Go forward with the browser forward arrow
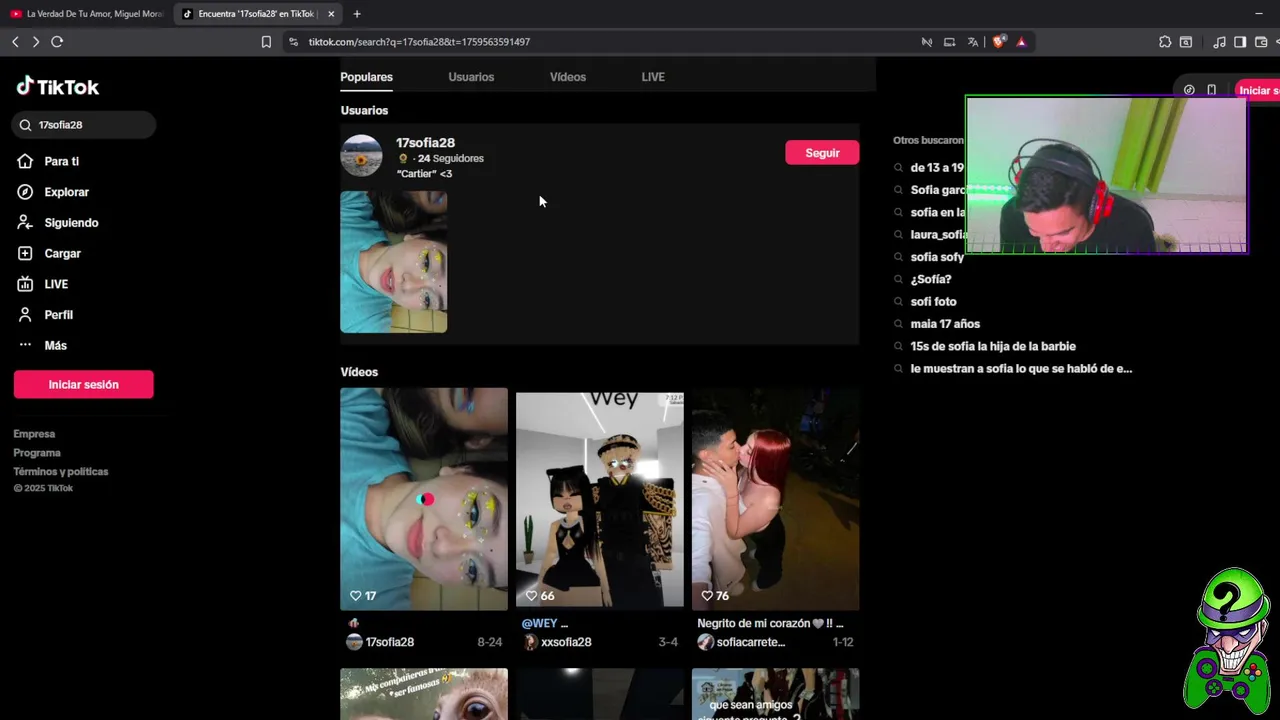The height and width of the screenshot is (720, 1280). [x=36, y=42]
